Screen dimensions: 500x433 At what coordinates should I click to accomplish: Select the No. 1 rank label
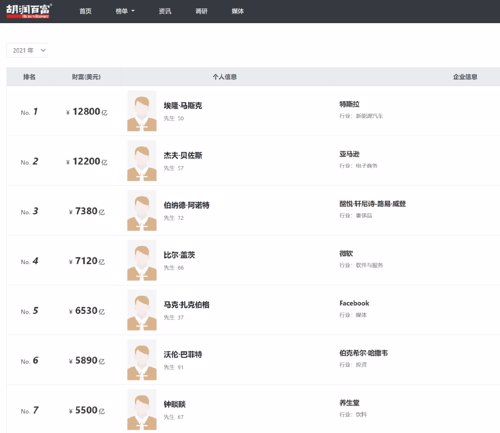[x=29, y=112]
